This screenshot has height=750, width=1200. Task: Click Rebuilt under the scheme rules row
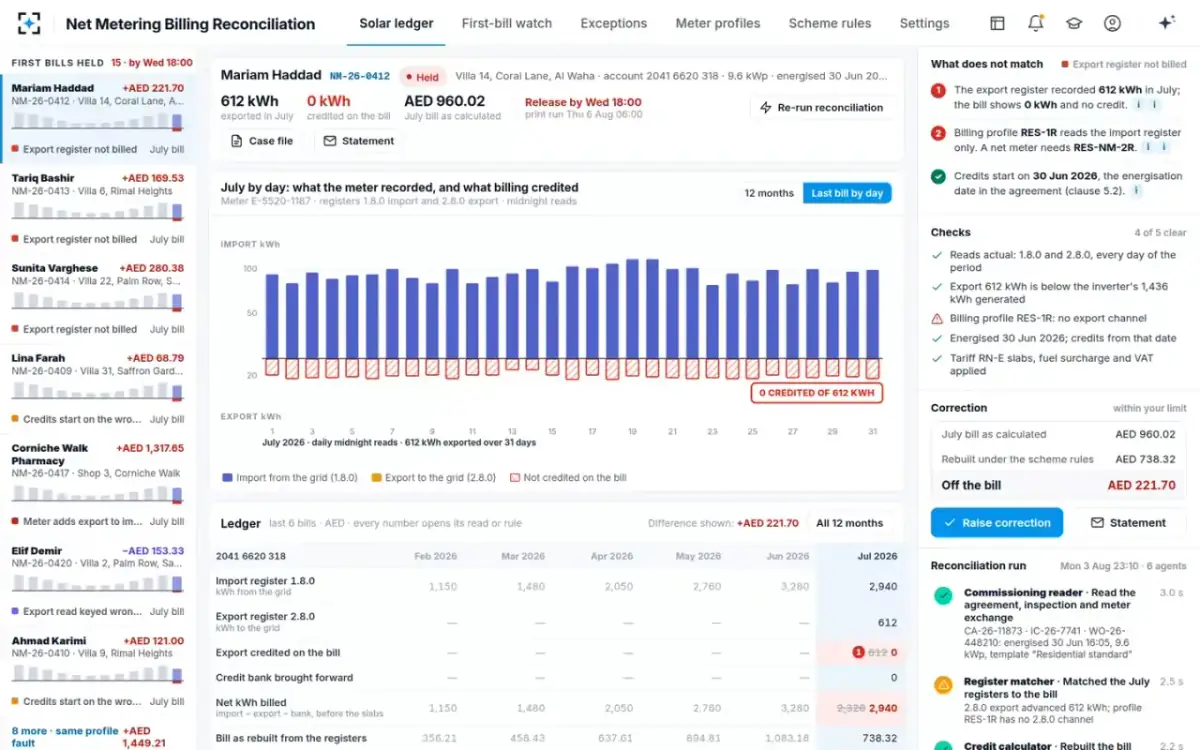[x=1058, y=459]
